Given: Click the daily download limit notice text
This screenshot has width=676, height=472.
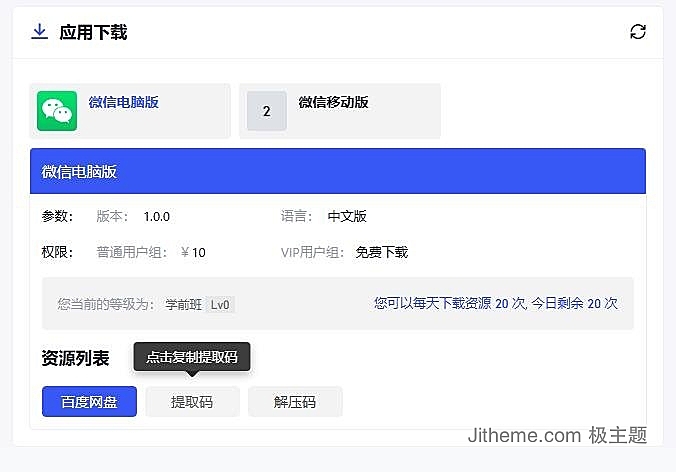Looking at the screenshot, I should (x=496, y=303).
